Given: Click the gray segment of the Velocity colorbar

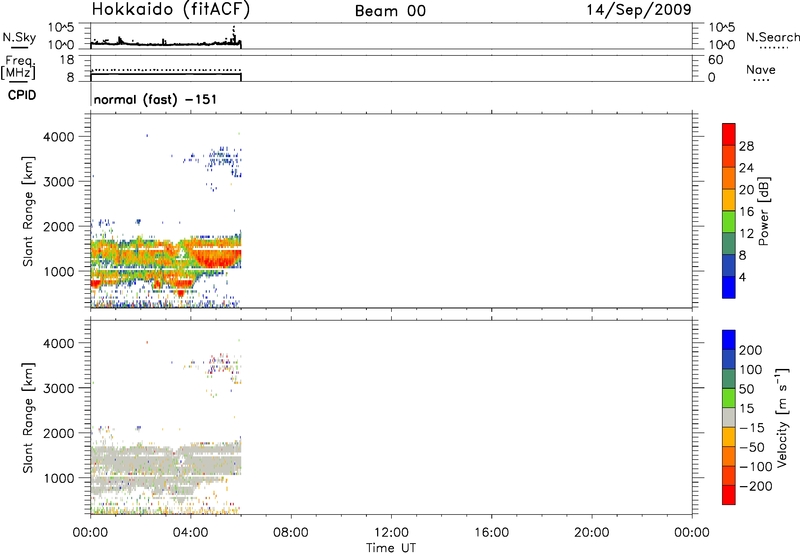Looking at the screenshot, I should click(x=729, y=417).
